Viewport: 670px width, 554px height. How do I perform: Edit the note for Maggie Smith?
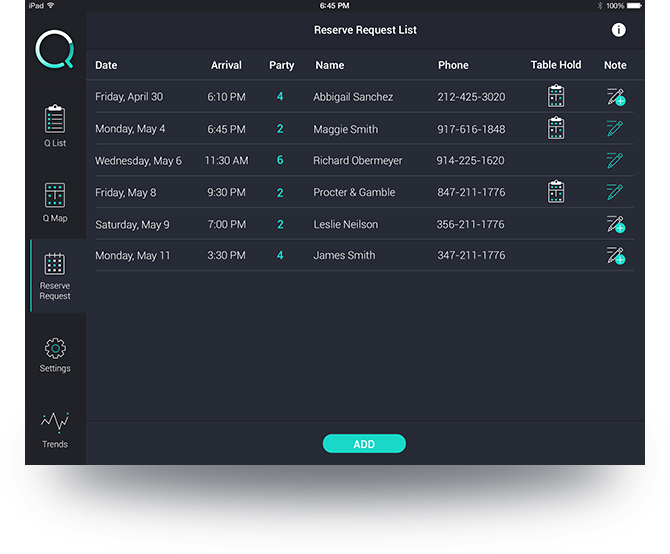tap(615, 129)
